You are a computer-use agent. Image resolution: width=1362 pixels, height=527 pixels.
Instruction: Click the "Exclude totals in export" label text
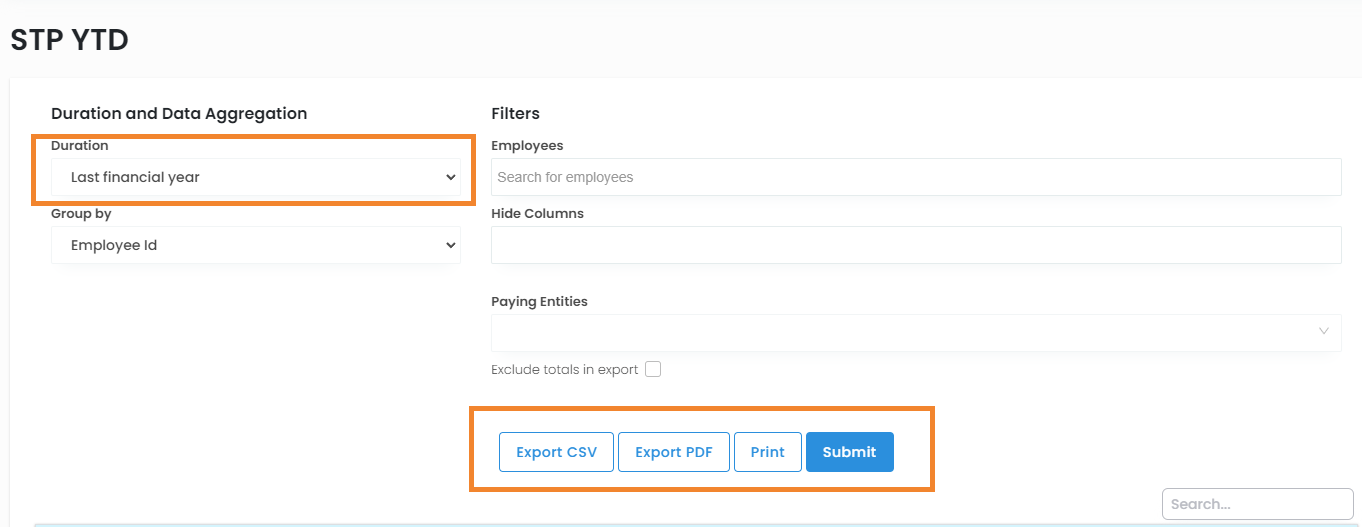(x=564, y=369)
